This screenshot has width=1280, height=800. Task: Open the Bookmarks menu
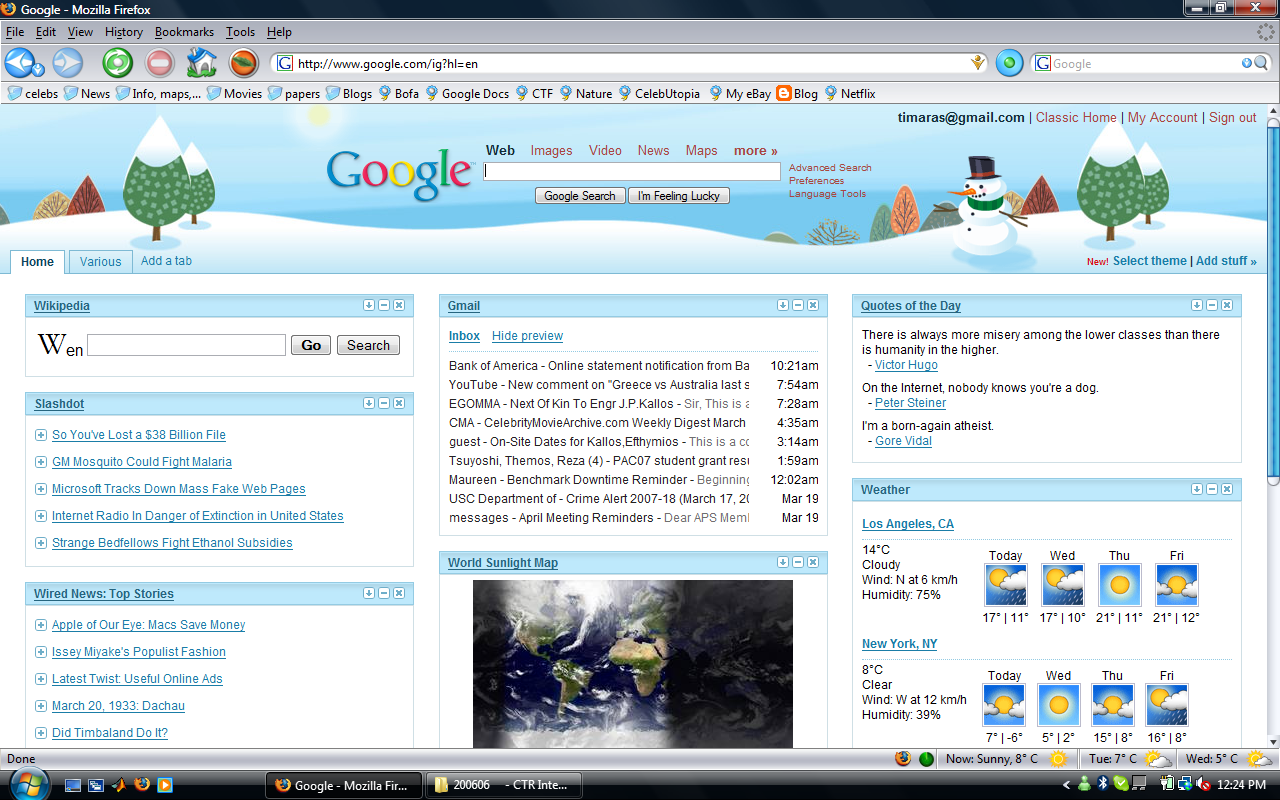pyautogui.click(x=184, y=32)
